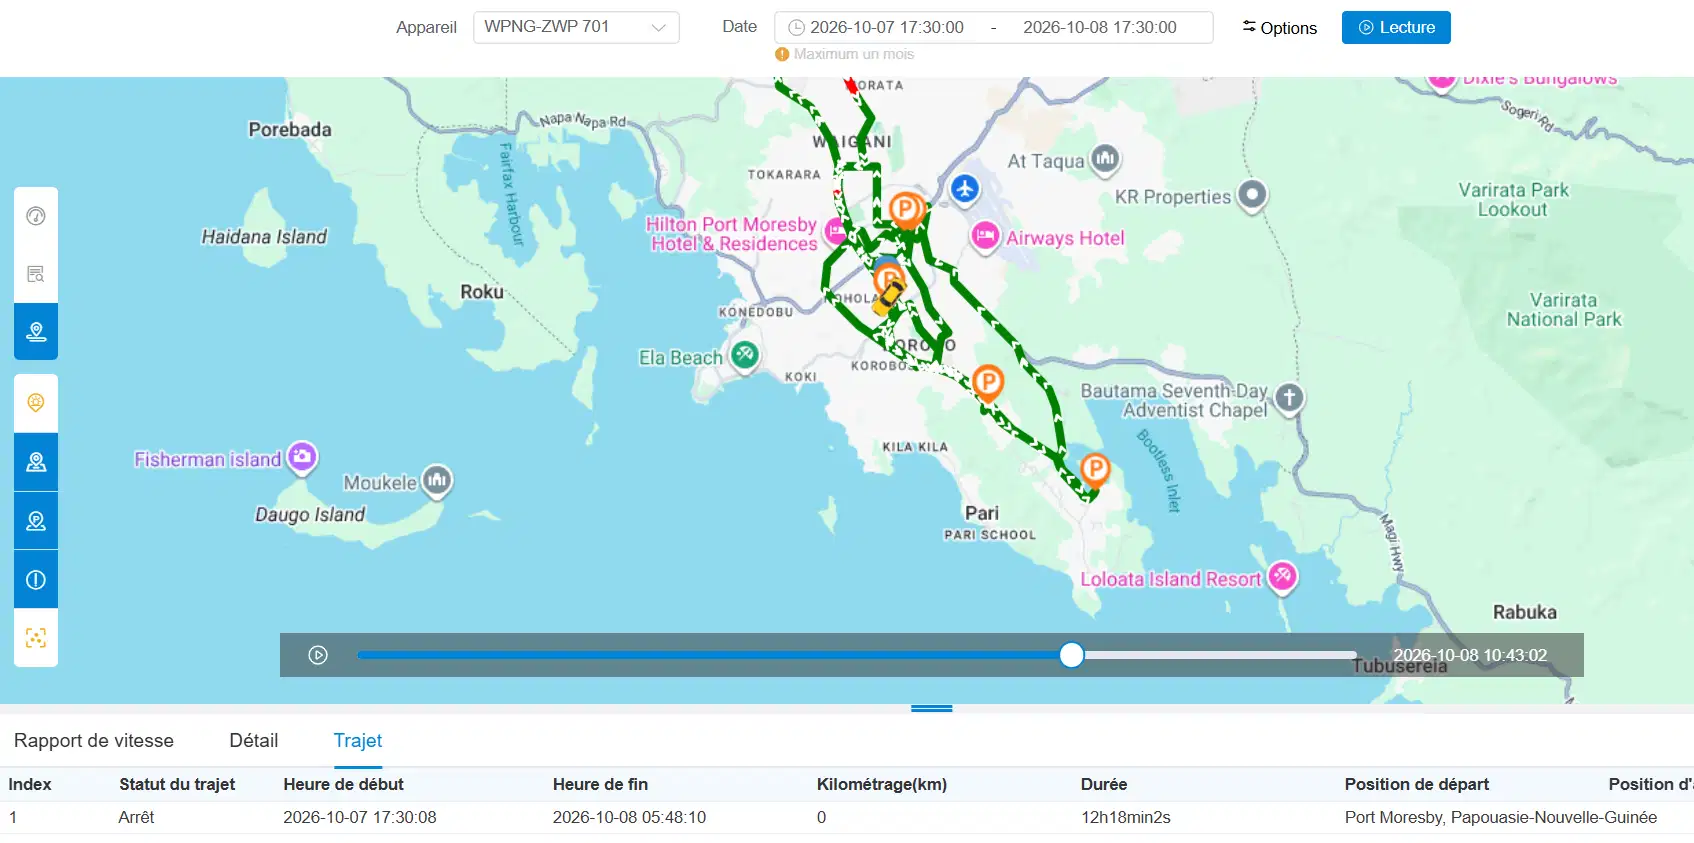Screen dimensions: 1694x843
Task: Click the parking marker near Tokarara
Action: tap(906, 210)
